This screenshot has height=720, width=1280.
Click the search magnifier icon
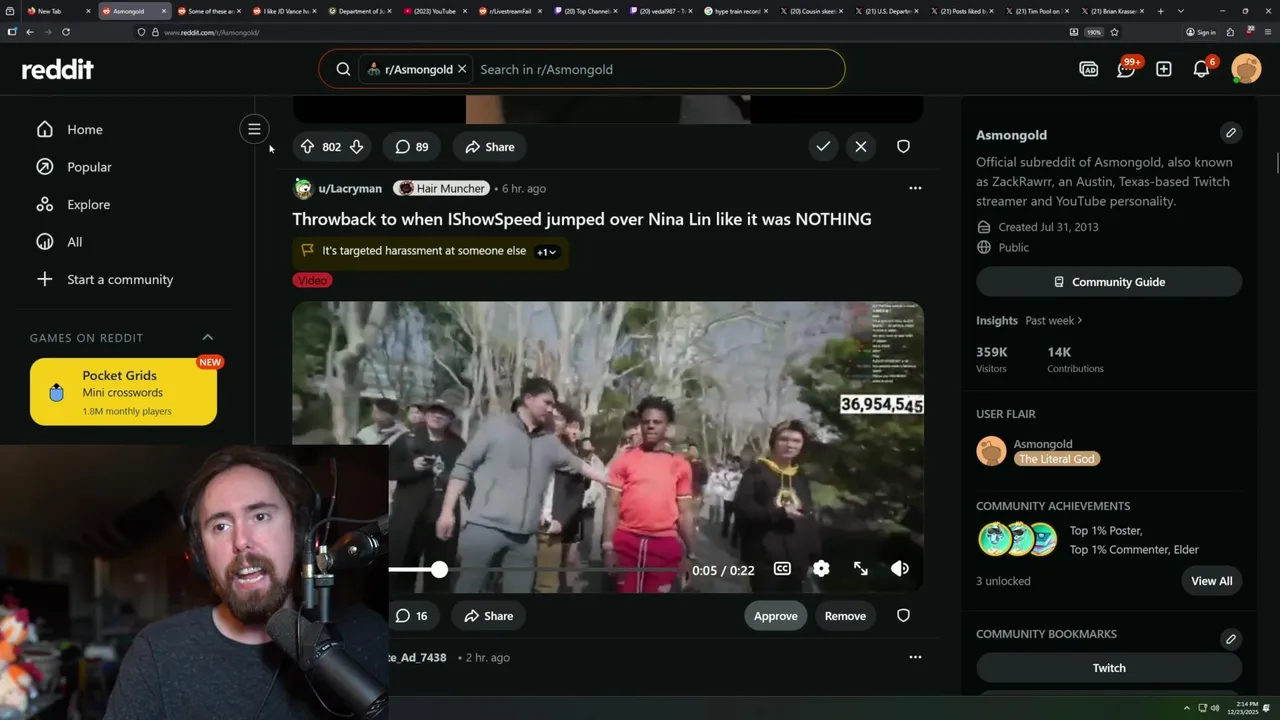tap(343, 69)
